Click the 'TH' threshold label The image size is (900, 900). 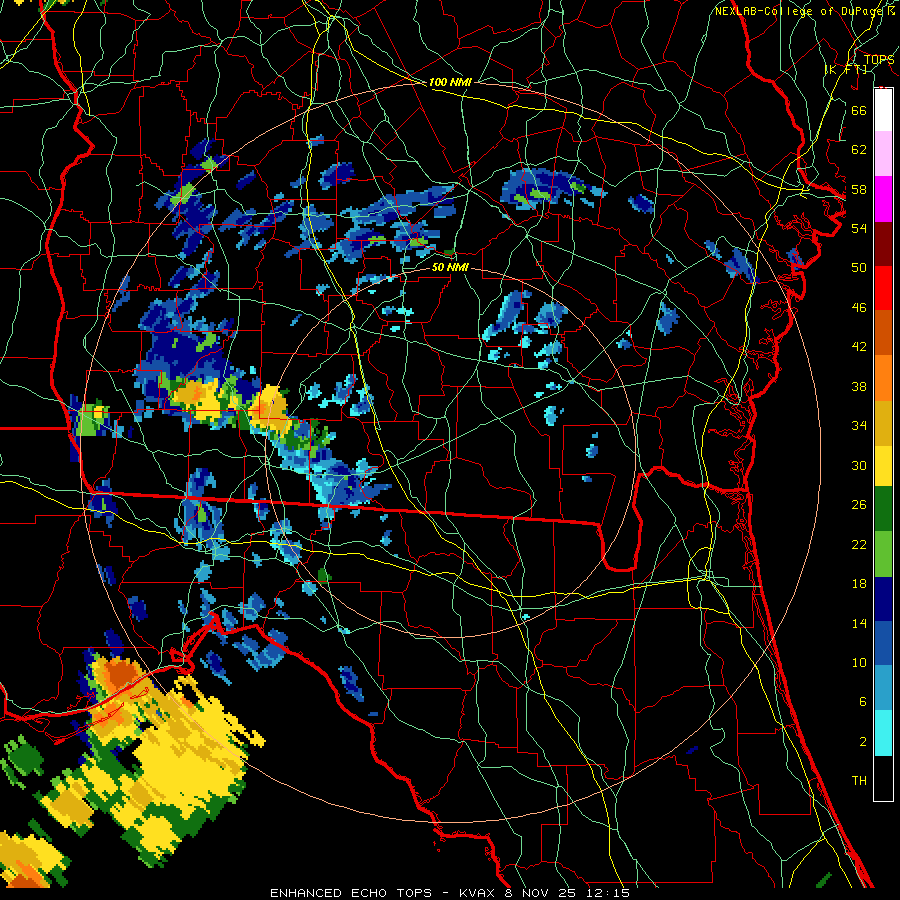pos(859,780)
